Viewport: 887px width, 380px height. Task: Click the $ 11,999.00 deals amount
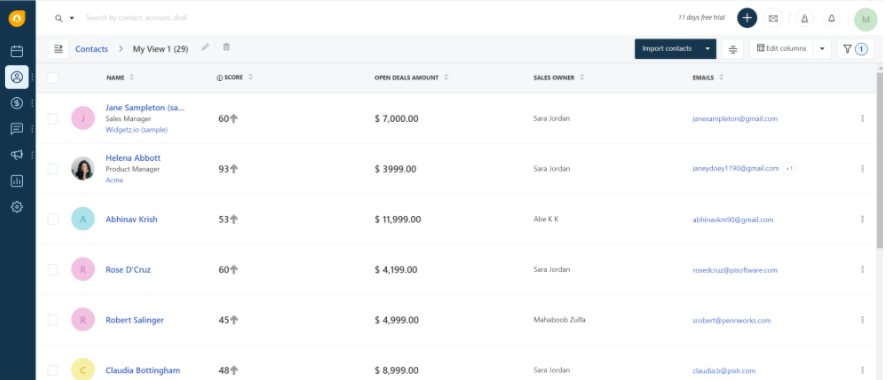(398, 219)
